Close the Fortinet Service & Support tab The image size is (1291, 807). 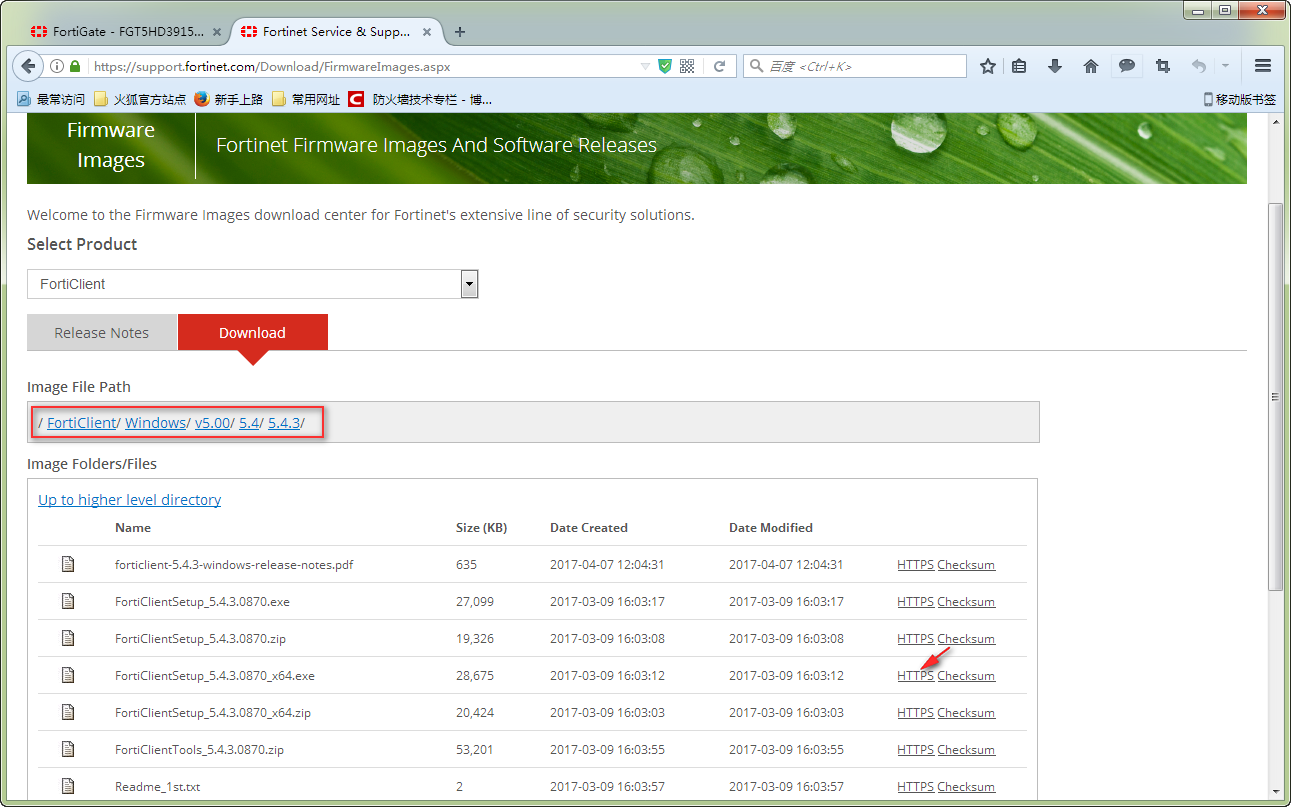[x=428, y=32]
